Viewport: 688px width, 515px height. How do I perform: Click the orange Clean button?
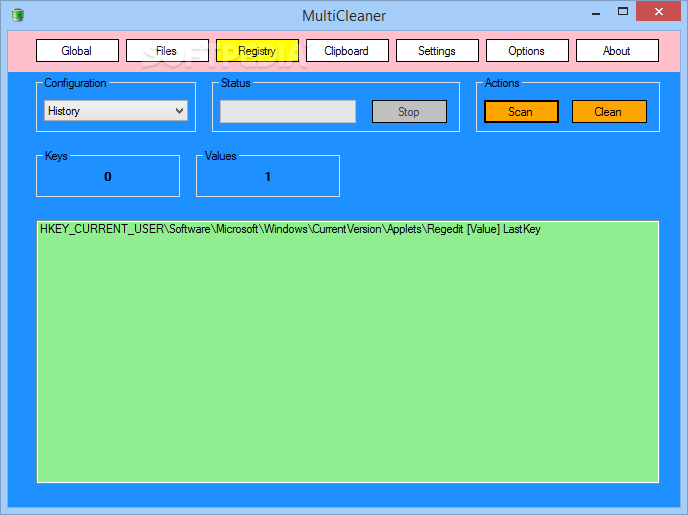pyautogui.click(x=609, y=111)
